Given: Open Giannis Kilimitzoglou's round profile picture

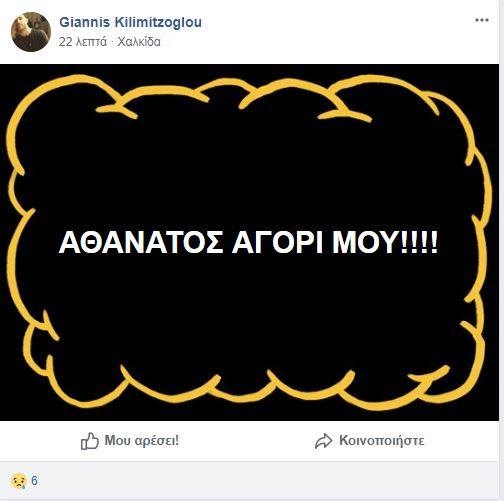Looking at the screenshot, I should pyautogui.click(x=31, y=32).
